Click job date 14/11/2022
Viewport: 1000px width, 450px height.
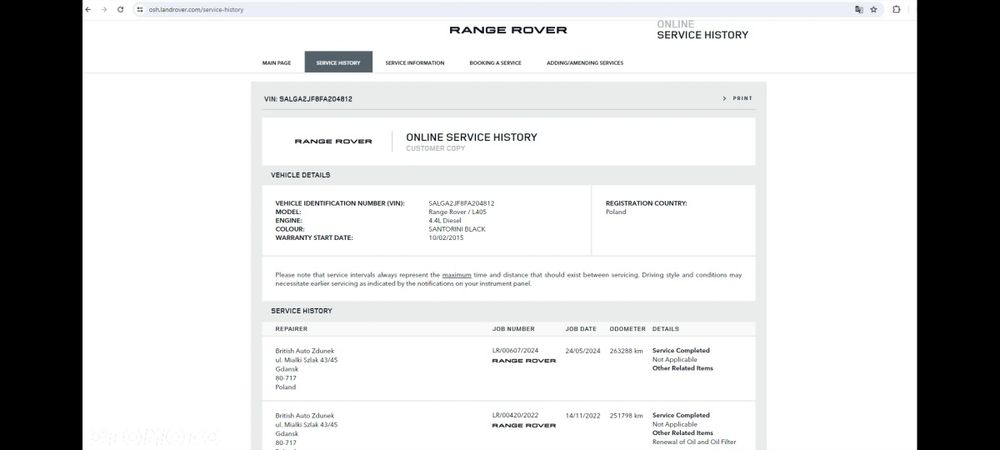(x=582, y=416)
